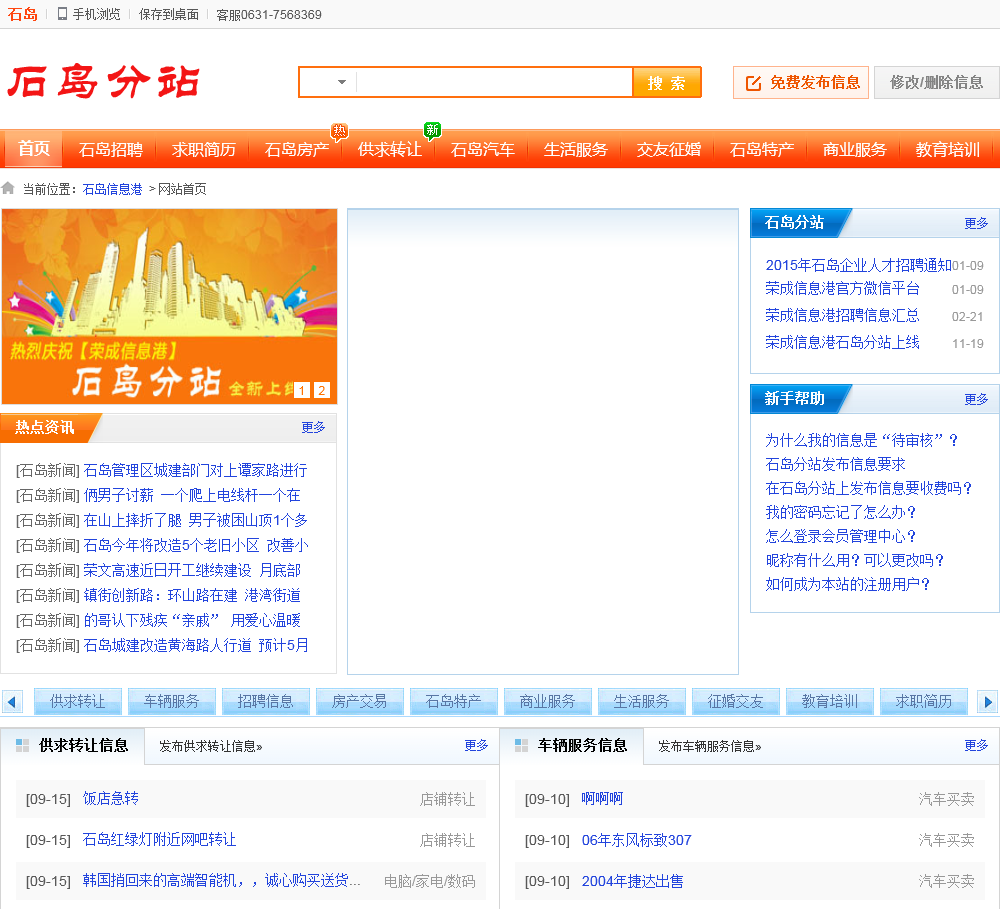This screenshot has height=909, width=1000.
Task: Open the 供求转让 navigation item
Action: point(390,149)
